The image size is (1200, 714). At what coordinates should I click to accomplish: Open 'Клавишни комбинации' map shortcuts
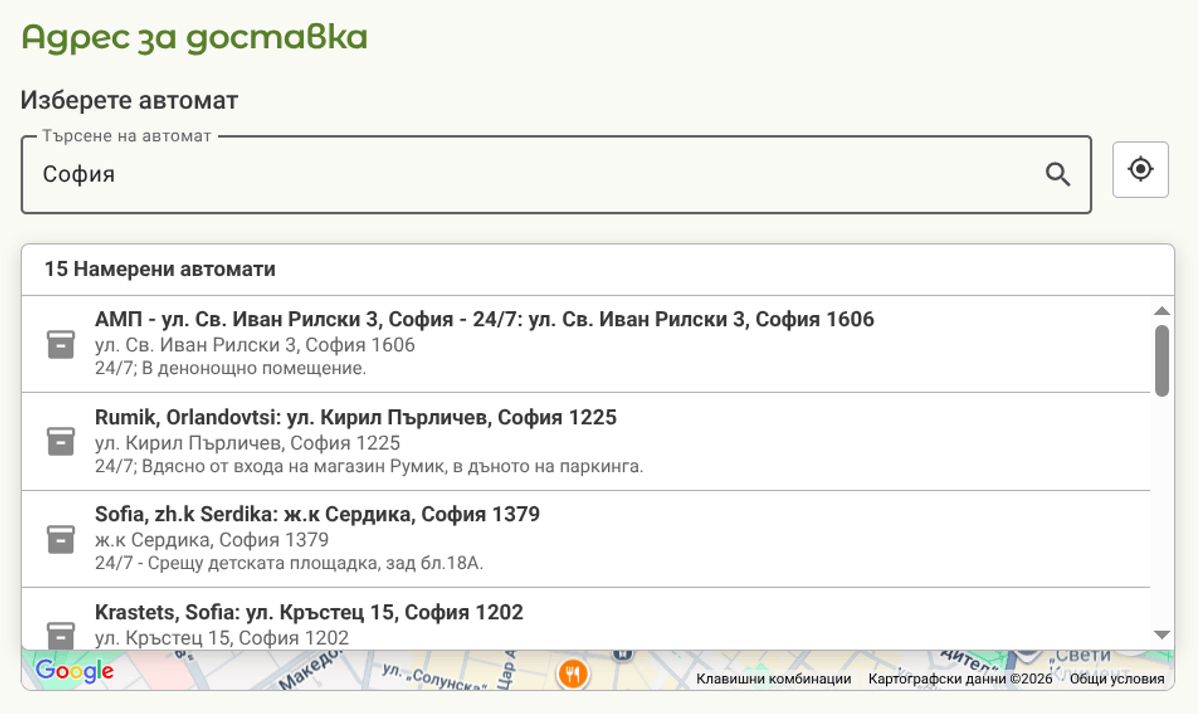pyautogui.click(x=773, y=679)
